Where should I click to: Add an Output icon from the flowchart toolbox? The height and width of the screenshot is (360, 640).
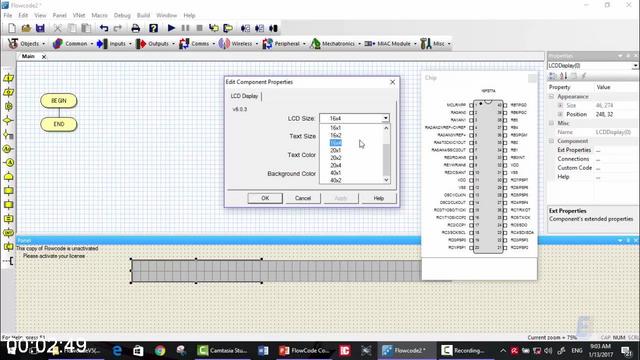(9, 92)
